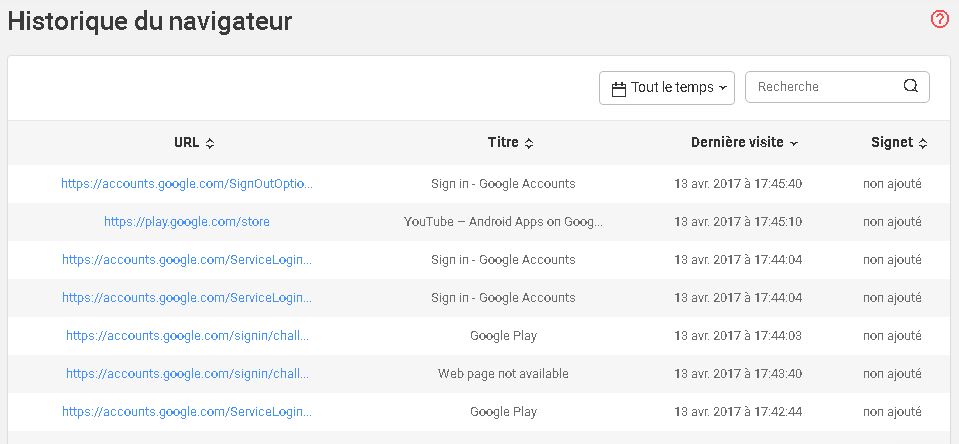This screenshot has height=444, width=959.
Task: Sort by Titre using the sort arrows
Action: 529,143
